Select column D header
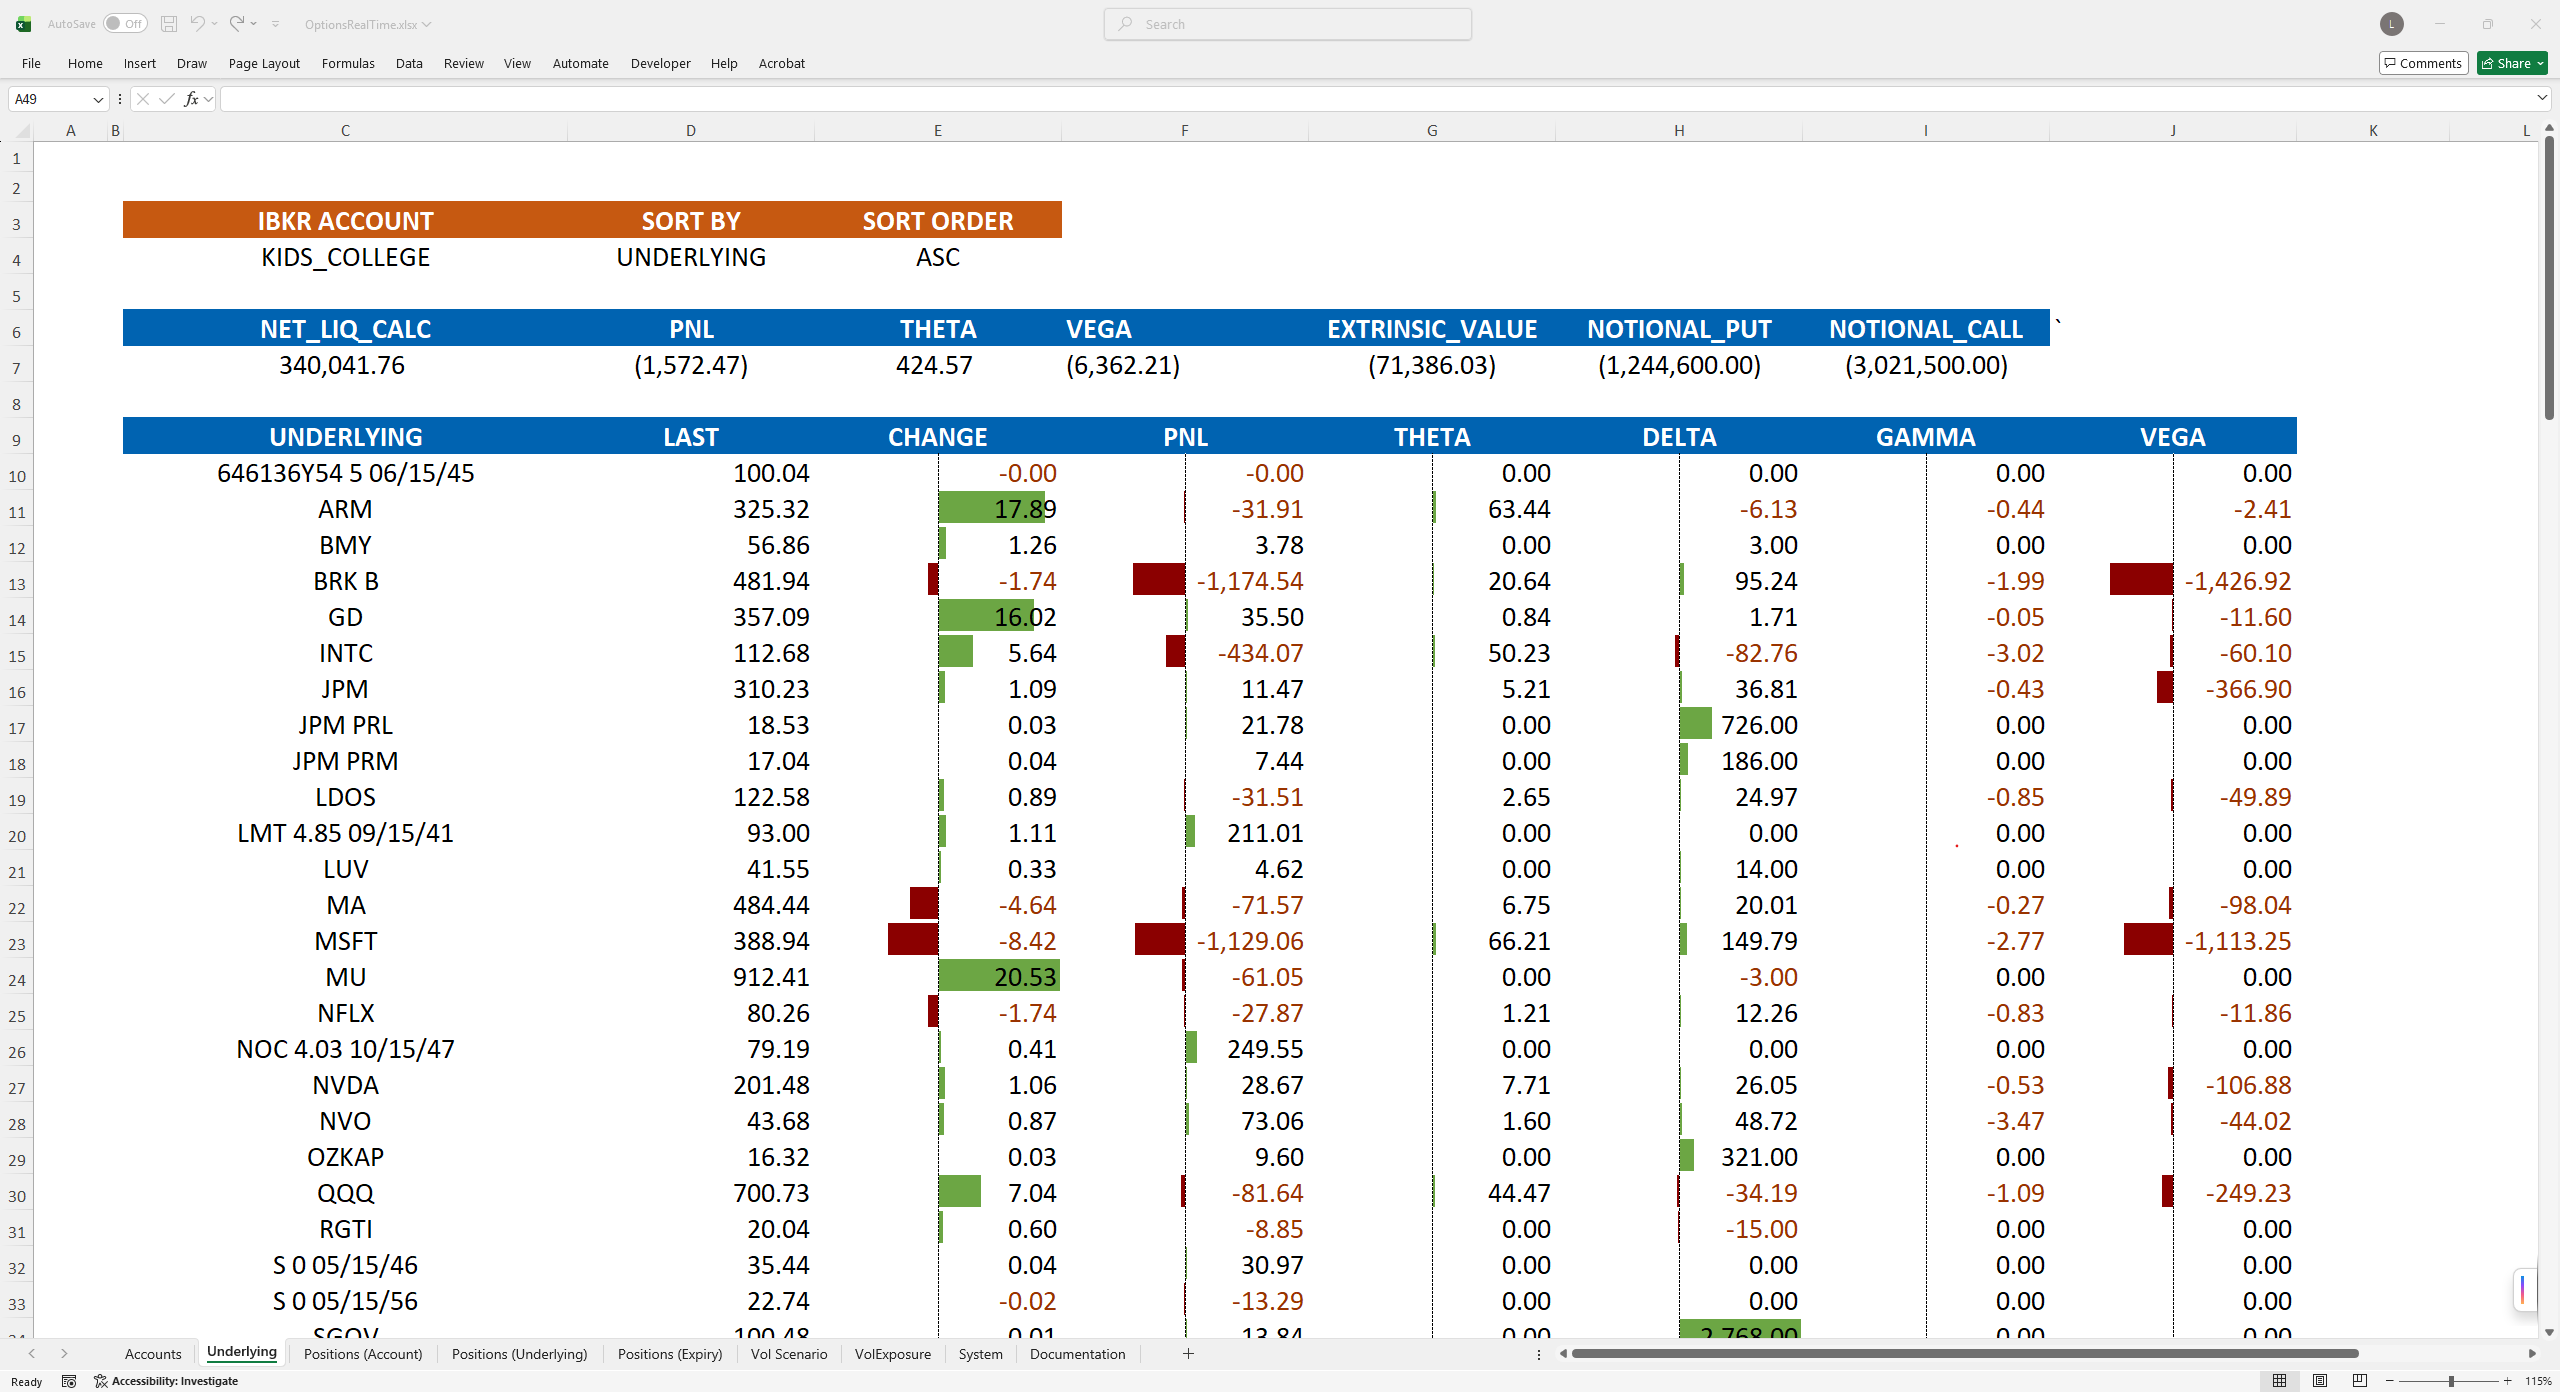The height and width of the screenshot is (1392, 2560). coord(691,131)
